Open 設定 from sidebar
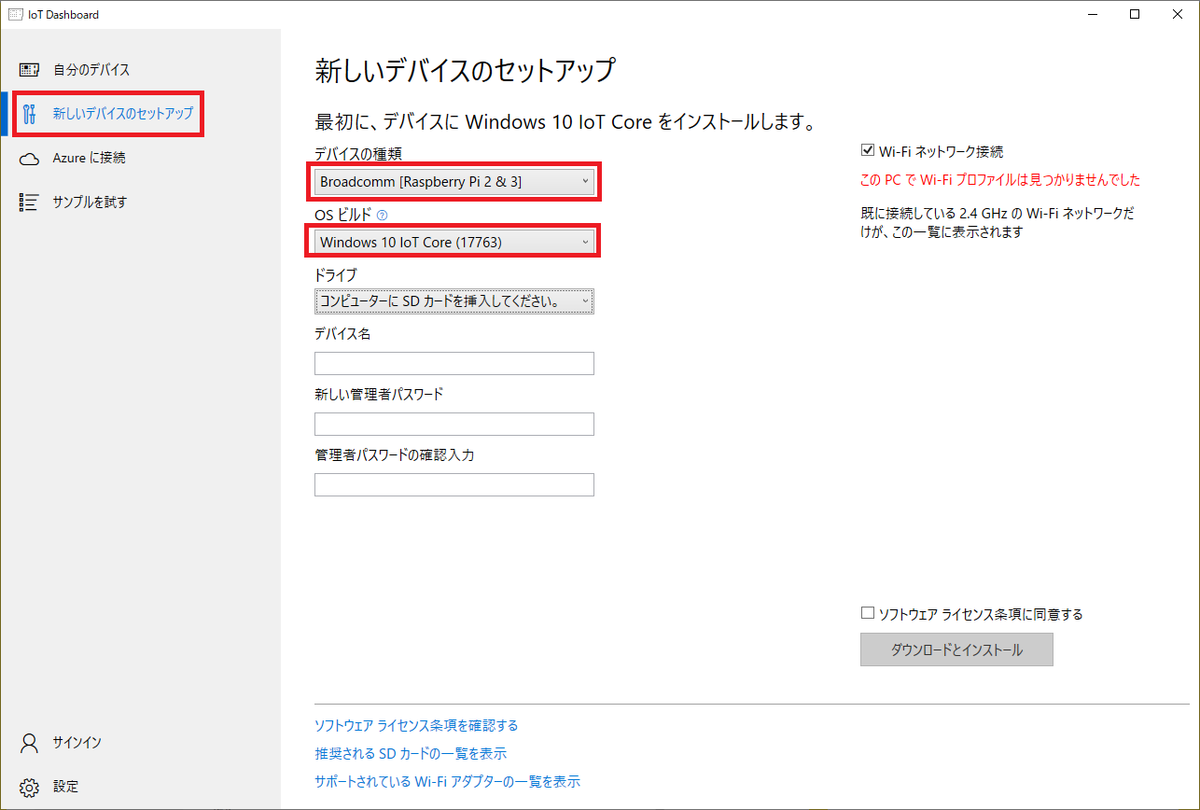This screenshot has width=1200, height=810. (140, 787)
